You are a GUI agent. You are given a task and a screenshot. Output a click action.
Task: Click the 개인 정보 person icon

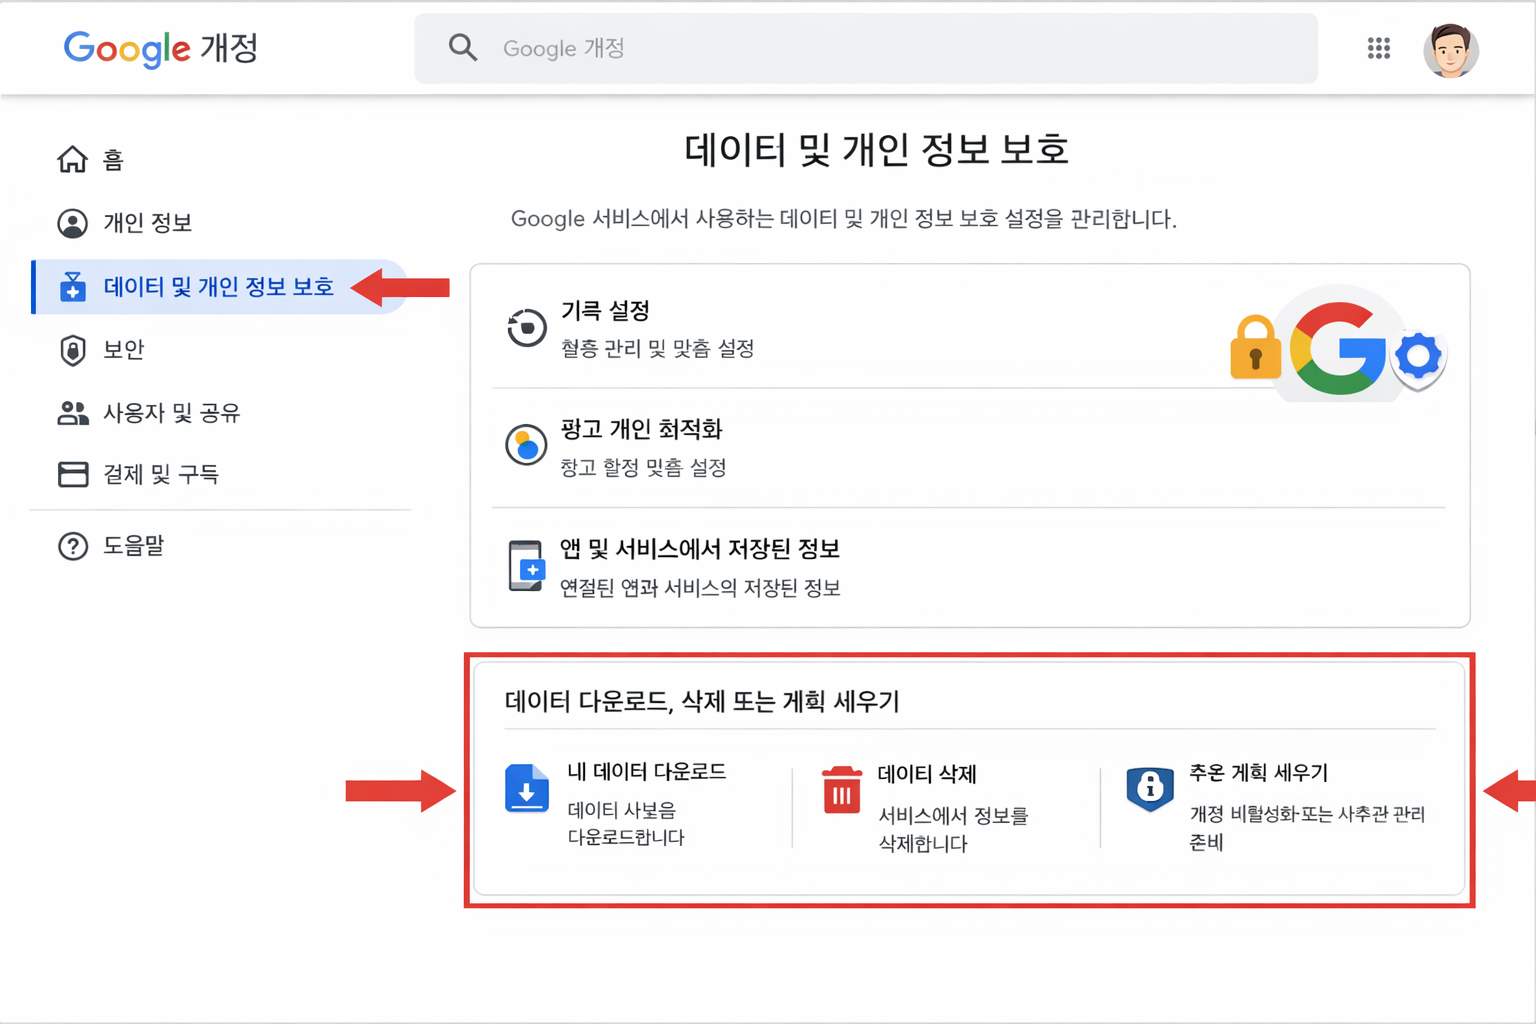click(72, 223)
